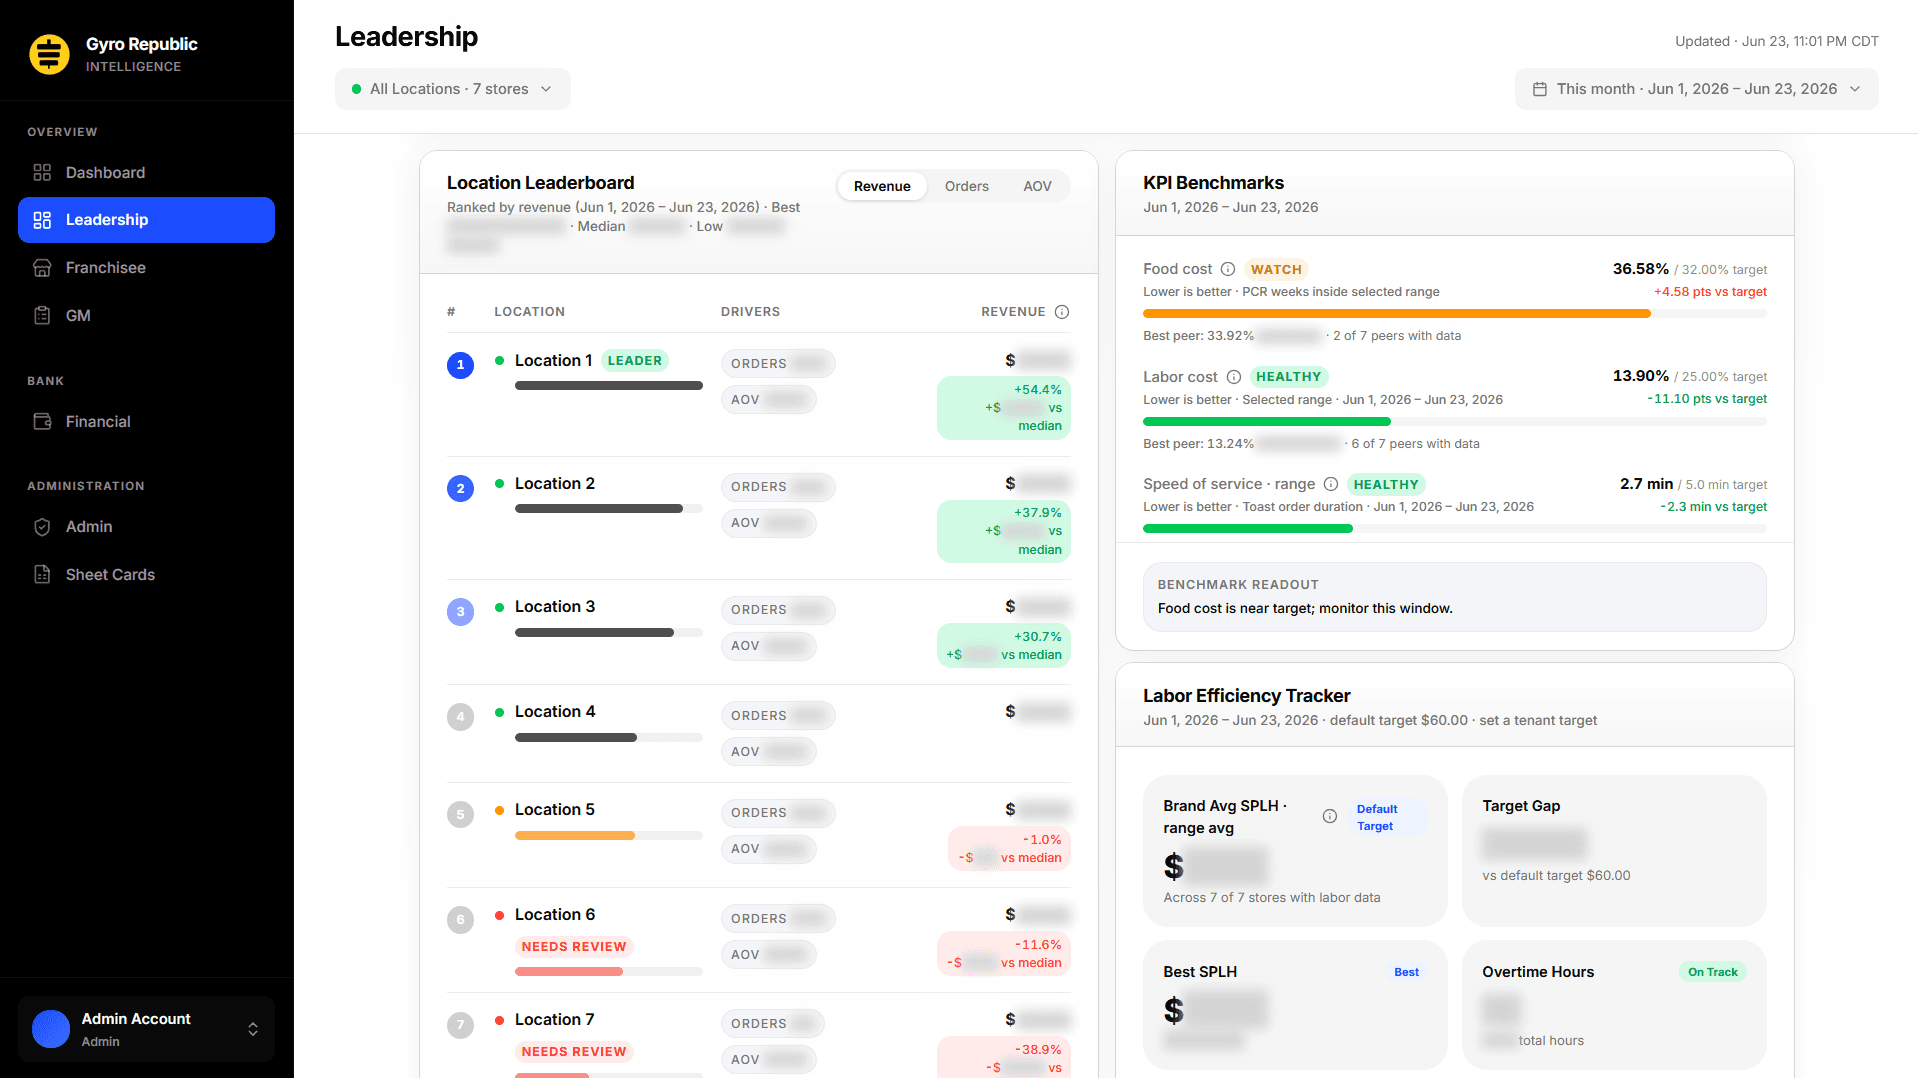1918x1078 pixels.
Task: Switch leaderboard to Orders tab
Action: [966, 186]
